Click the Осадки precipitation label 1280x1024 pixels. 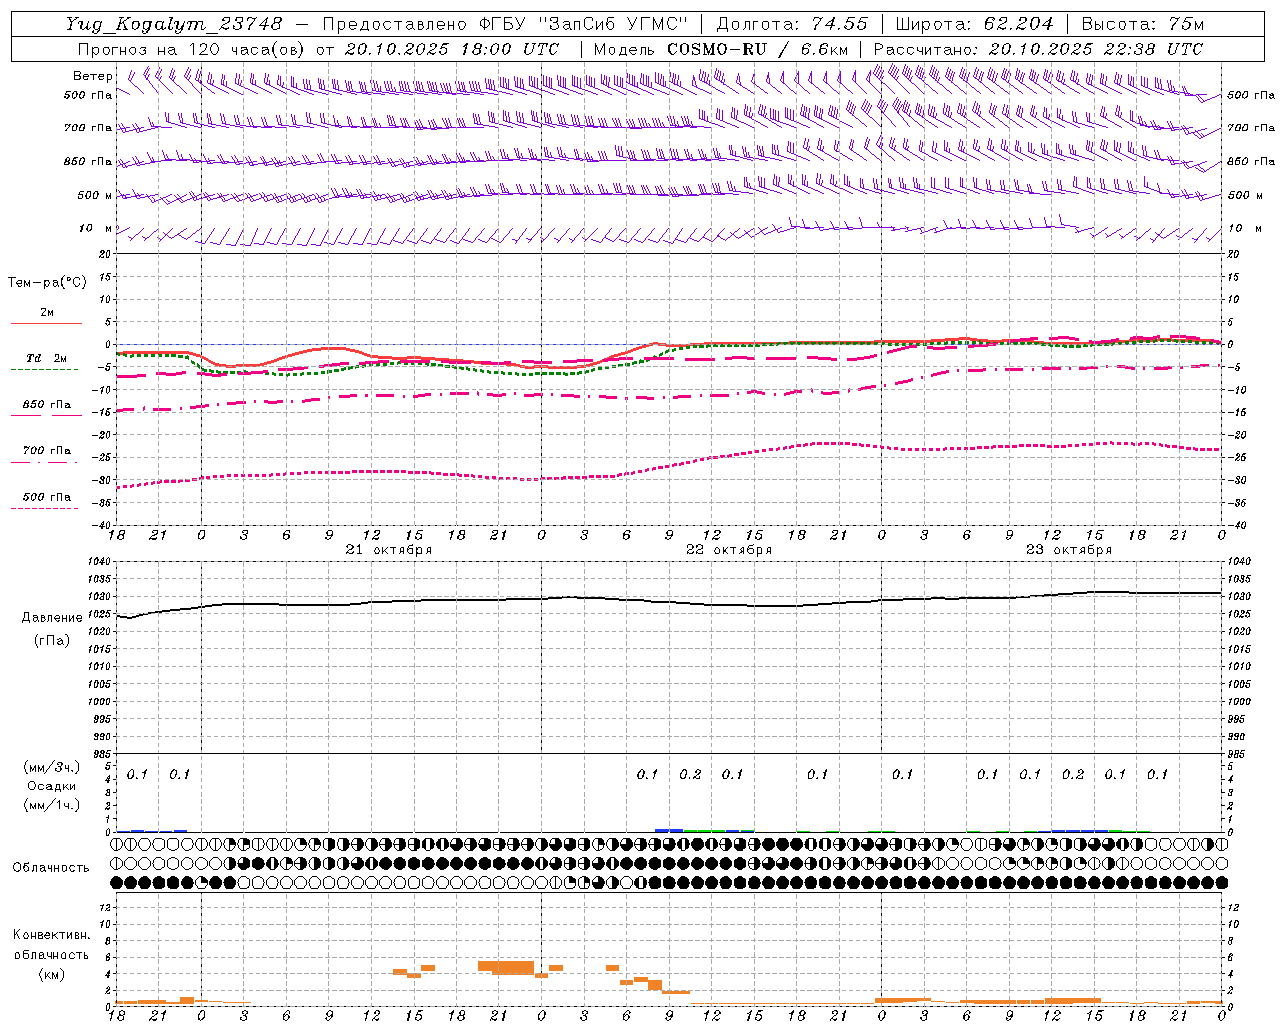coord(51,786)
